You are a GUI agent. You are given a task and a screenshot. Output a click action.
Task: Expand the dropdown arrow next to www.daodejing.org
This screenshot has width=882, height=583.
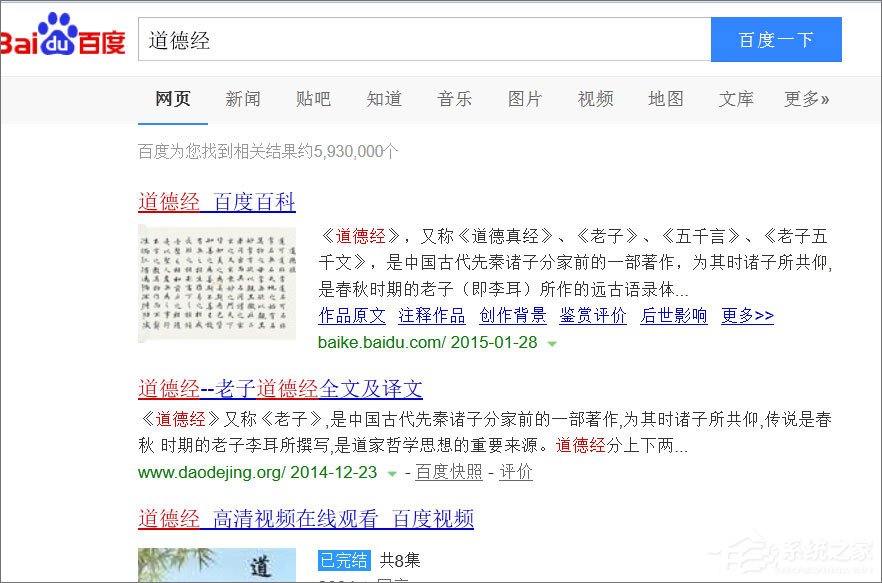[x=392, y=474]
